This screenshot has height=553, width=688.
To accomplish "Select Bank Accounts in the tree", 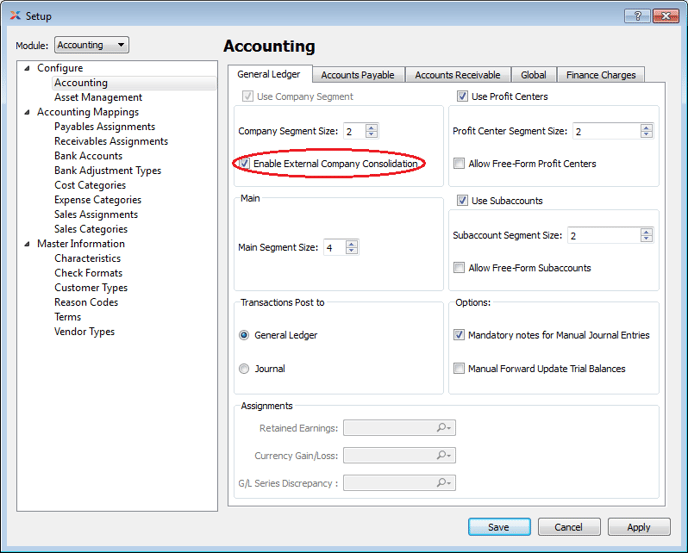I will point(88,156).
